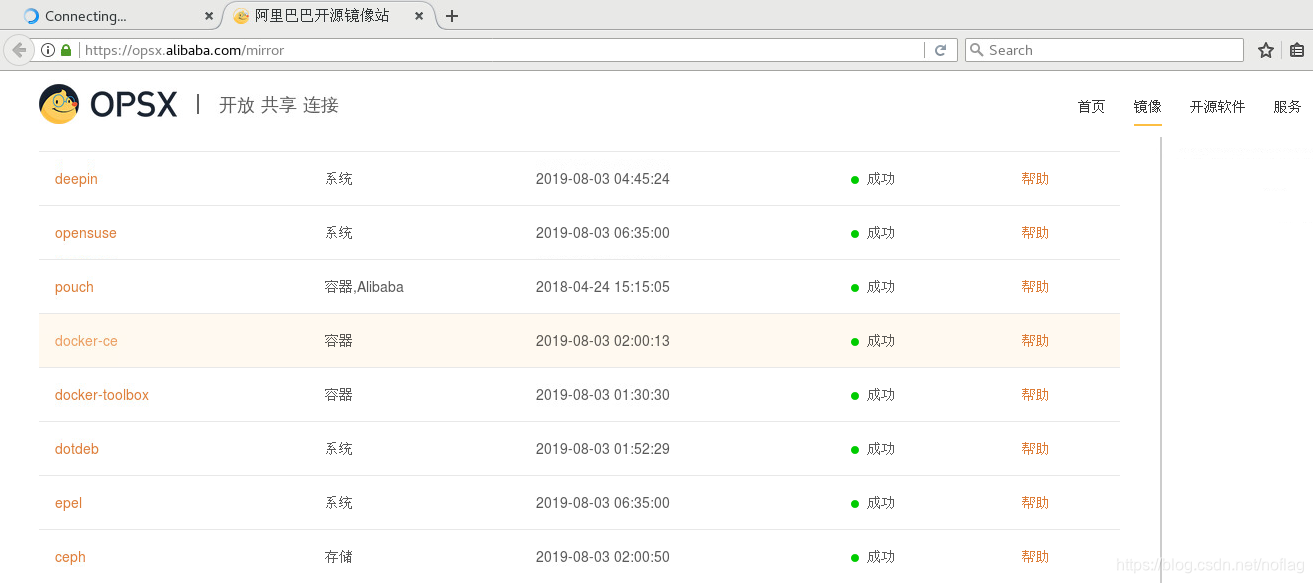The image size is (1313, 583).
Task: Open the pouch mirror link
Action: (x=74, y=287)
